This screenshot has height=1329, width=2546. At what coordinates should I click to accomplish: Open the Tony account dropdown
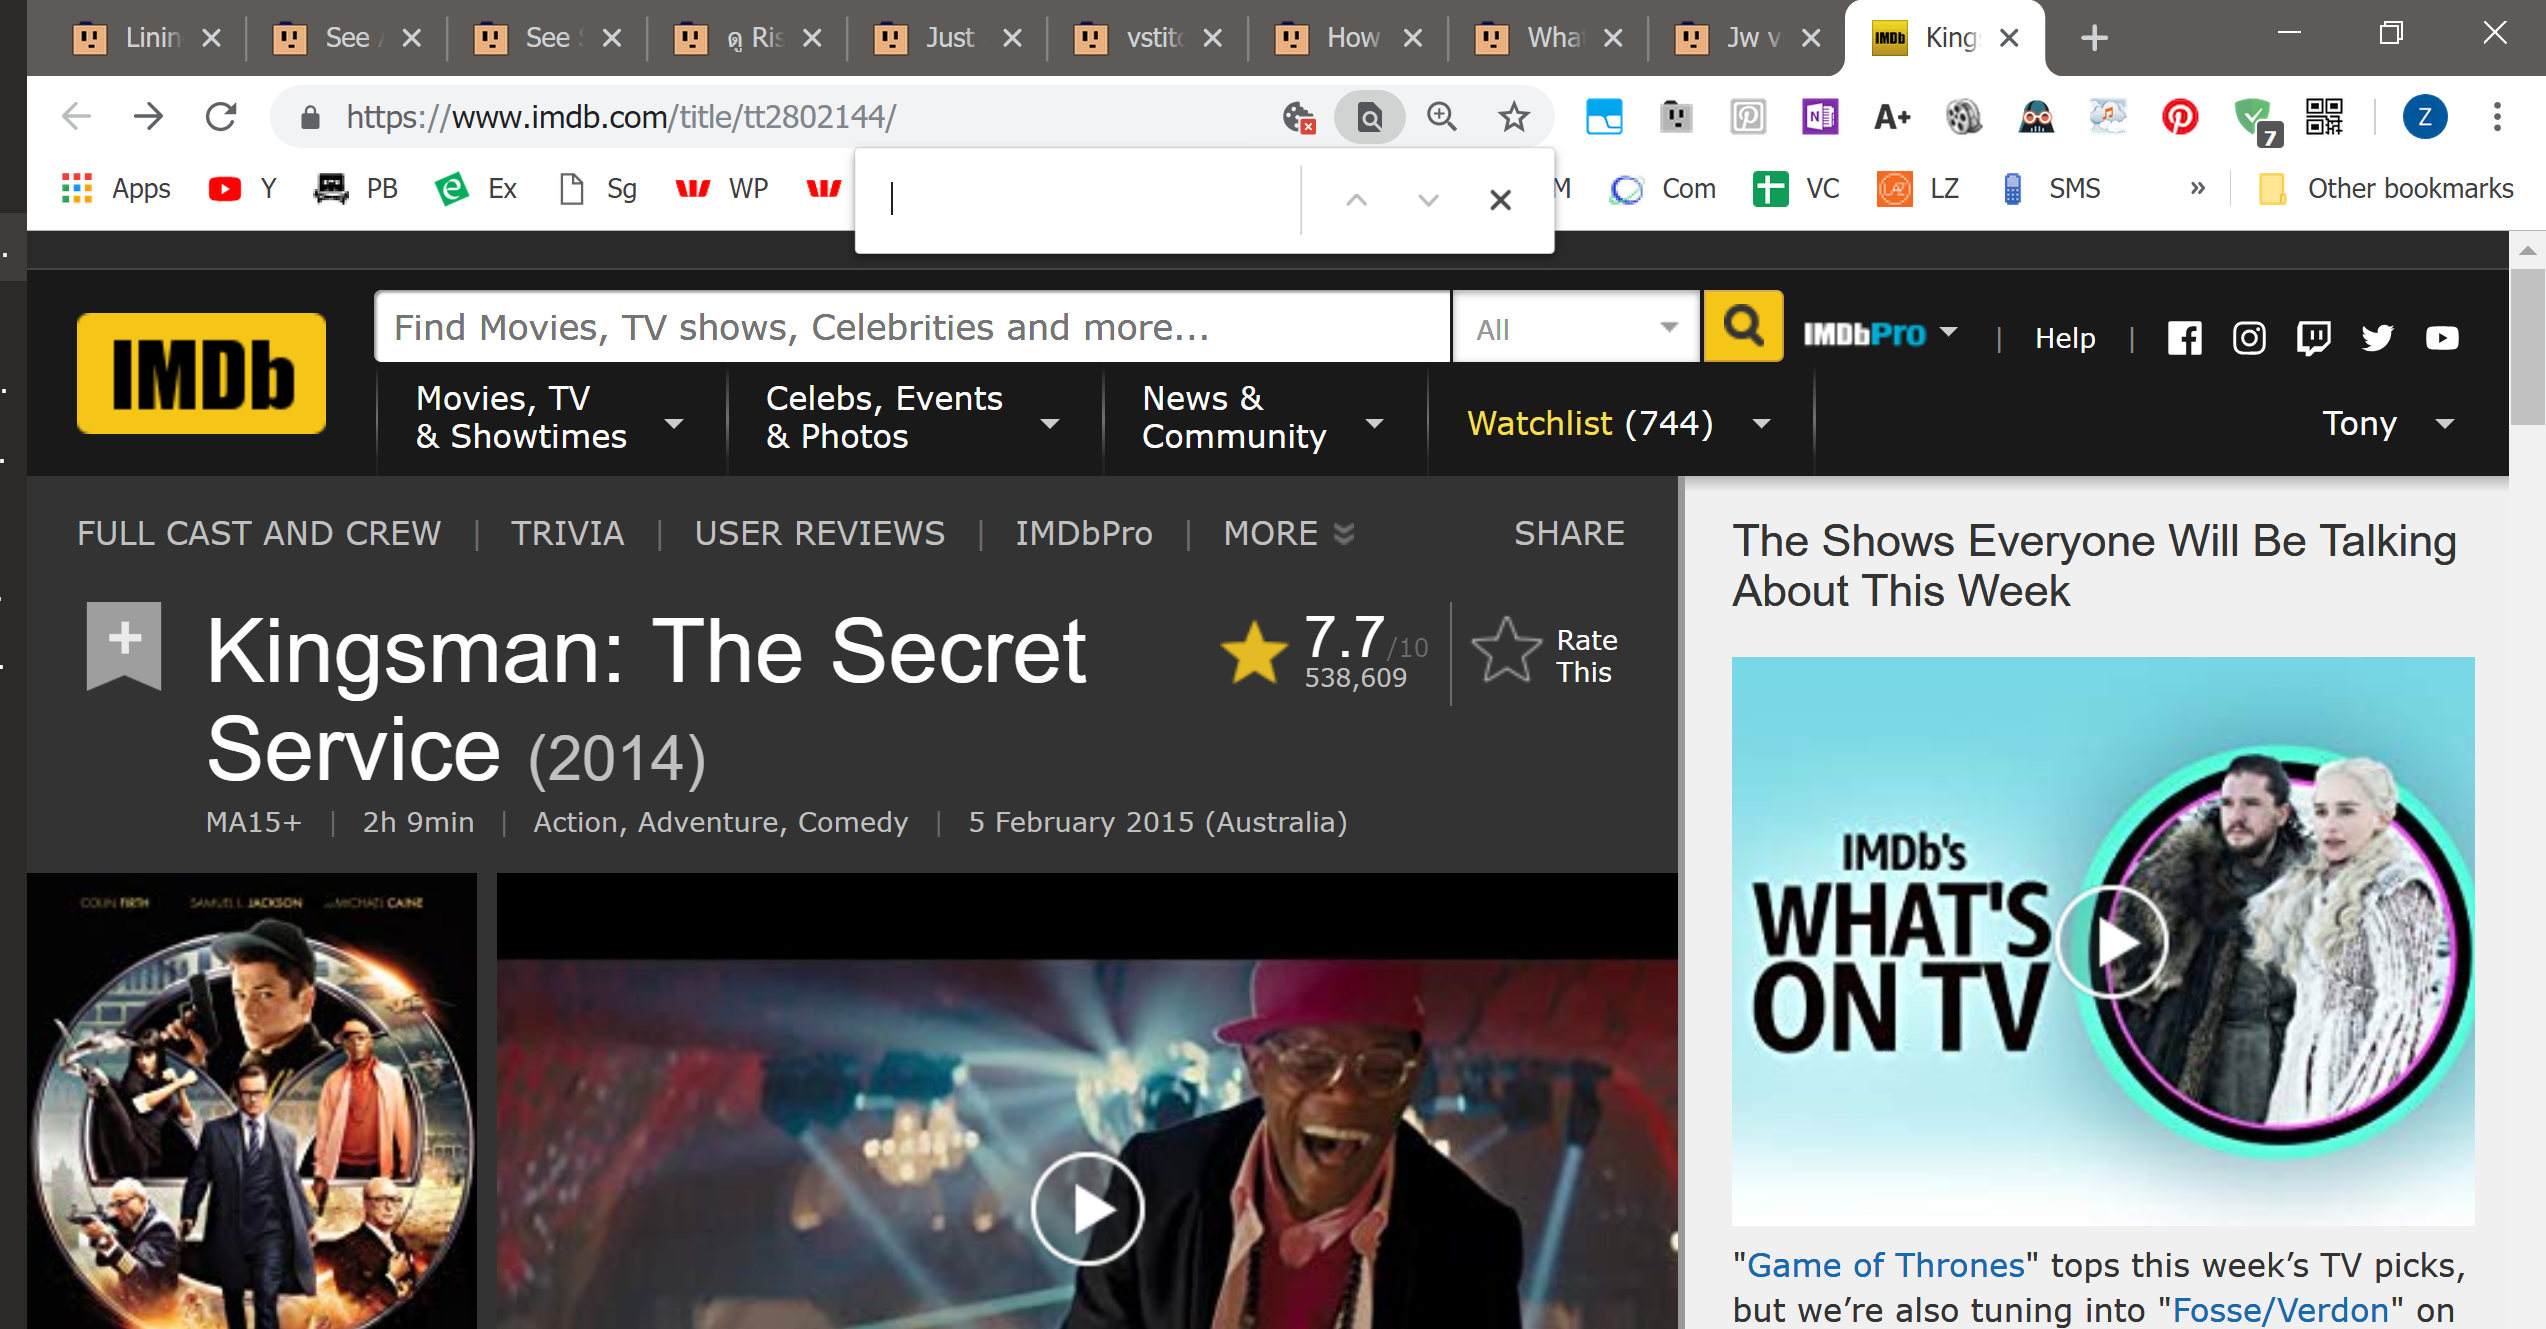(2390, 423)
